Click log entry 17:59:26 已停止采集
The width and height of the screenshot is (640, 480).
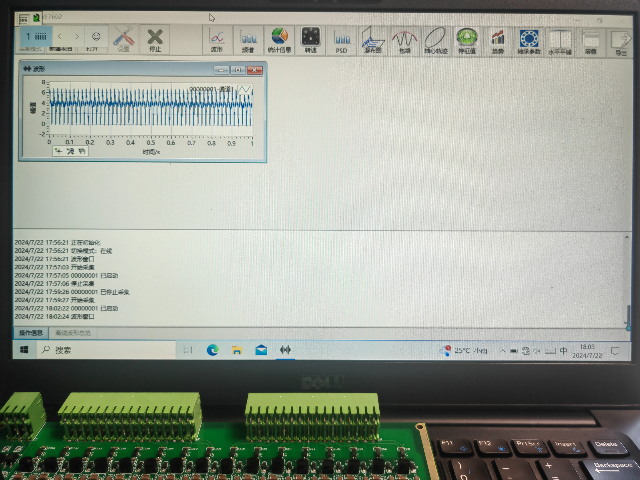pos(72,292)
